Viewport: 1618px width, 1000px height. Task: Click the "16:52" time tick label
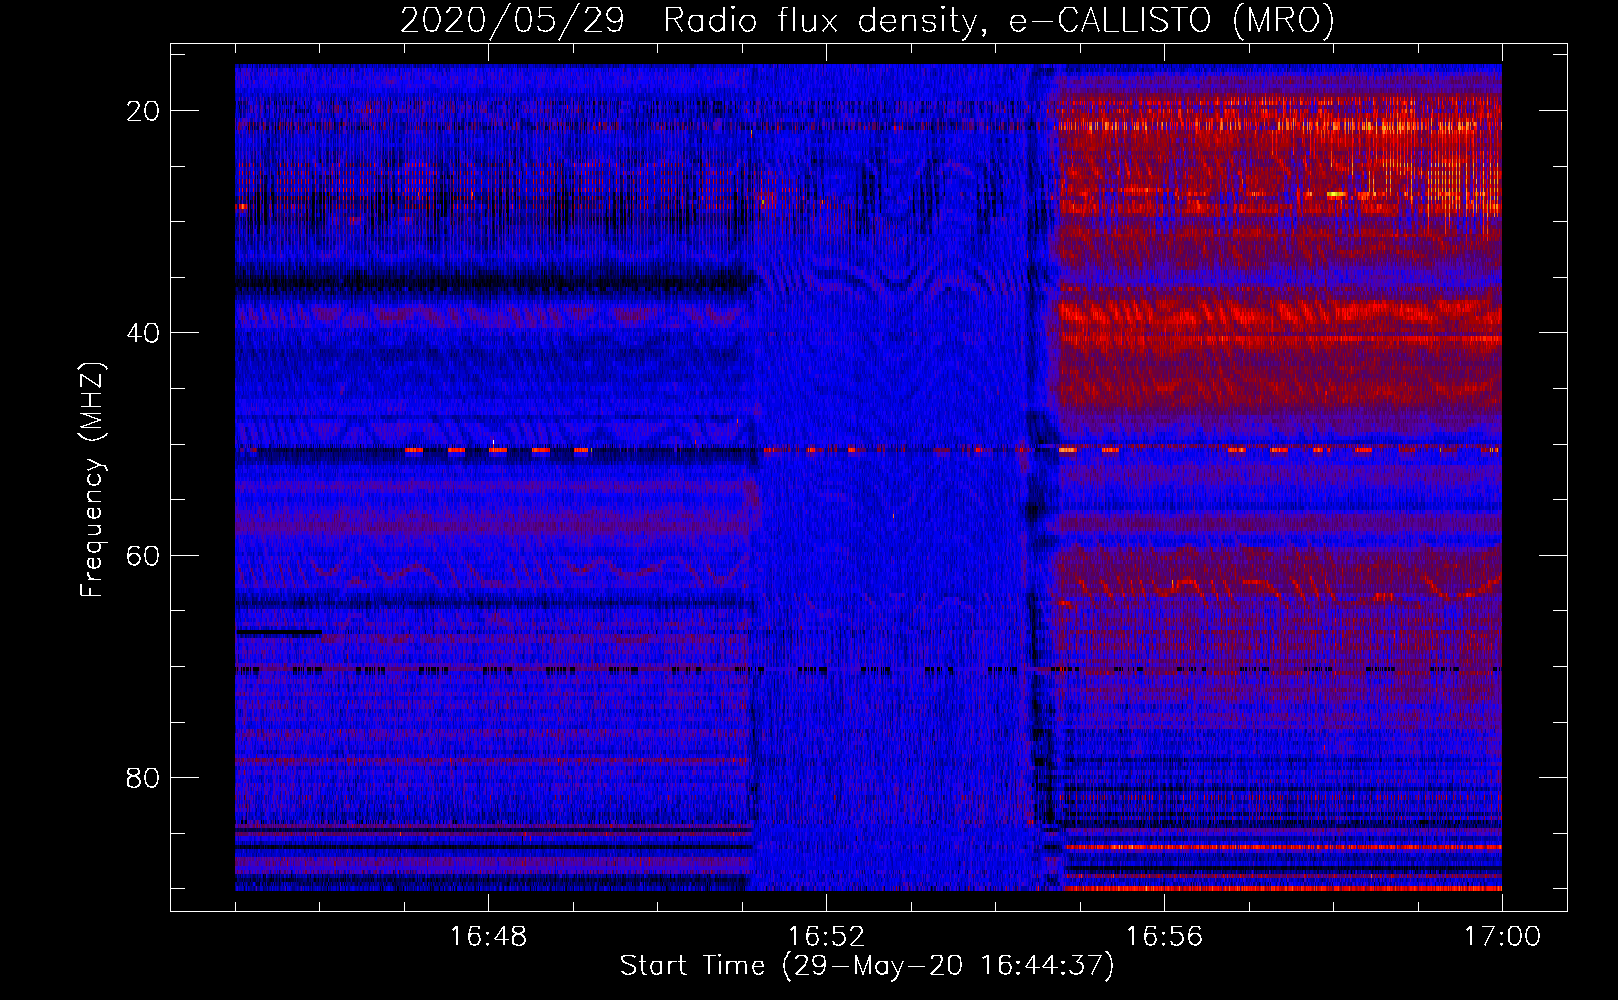click(x=826, y=937)
